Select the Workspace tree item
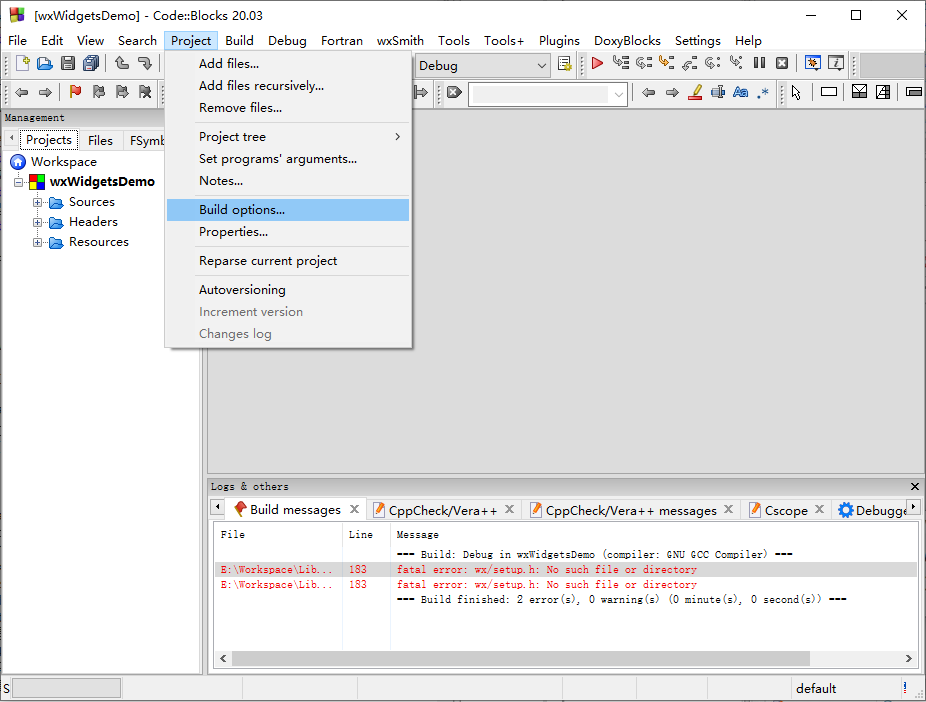The height and width of the screenshot is (702, 926). tap(64, 162)
